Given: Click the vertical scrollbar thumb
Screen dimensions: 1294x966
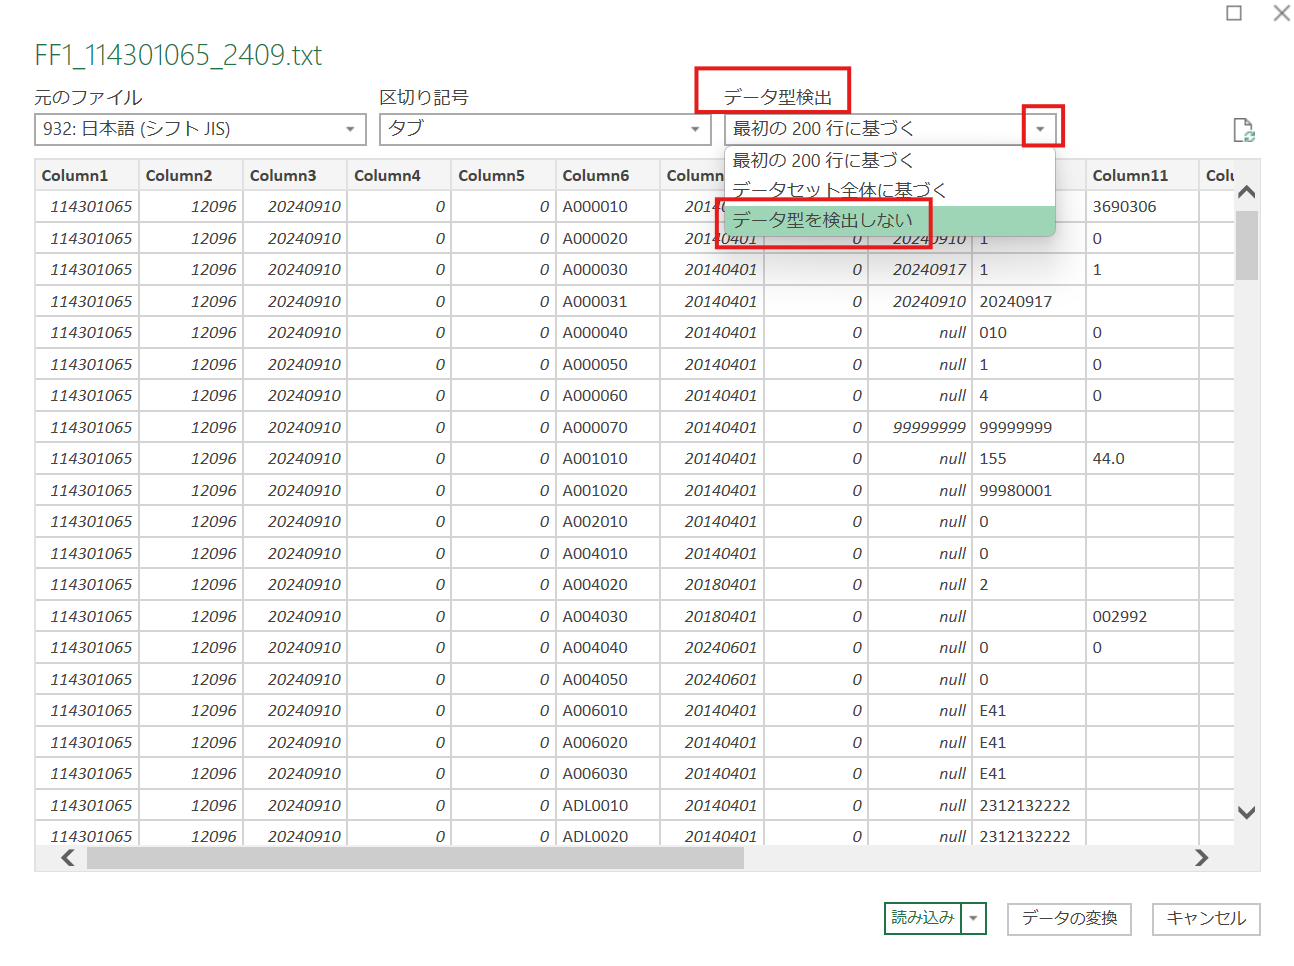Looking at the screenshot, I should (x=1246, y=246).
